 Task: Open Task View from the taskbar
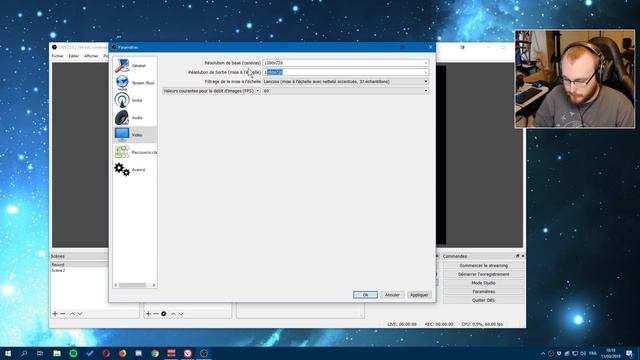click(x=40, y=353)
